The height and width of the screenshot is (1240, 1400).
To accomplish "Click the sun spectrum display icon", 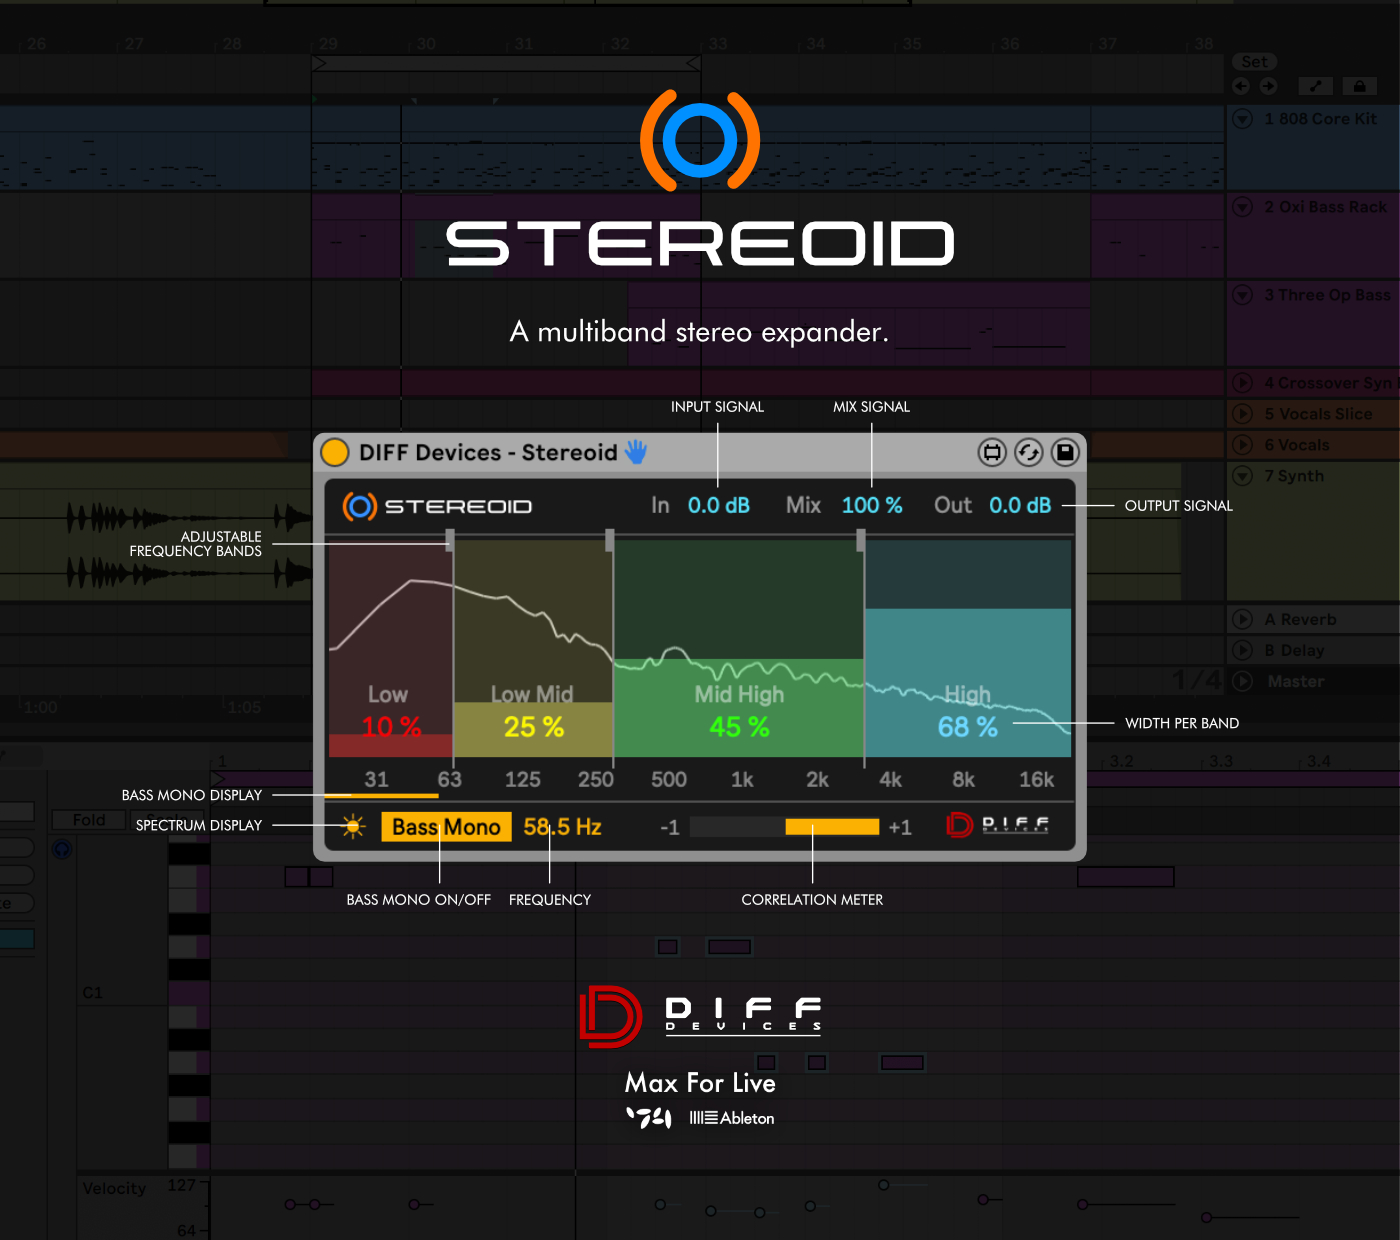I will pyautogui.click(x=353, y=827).
